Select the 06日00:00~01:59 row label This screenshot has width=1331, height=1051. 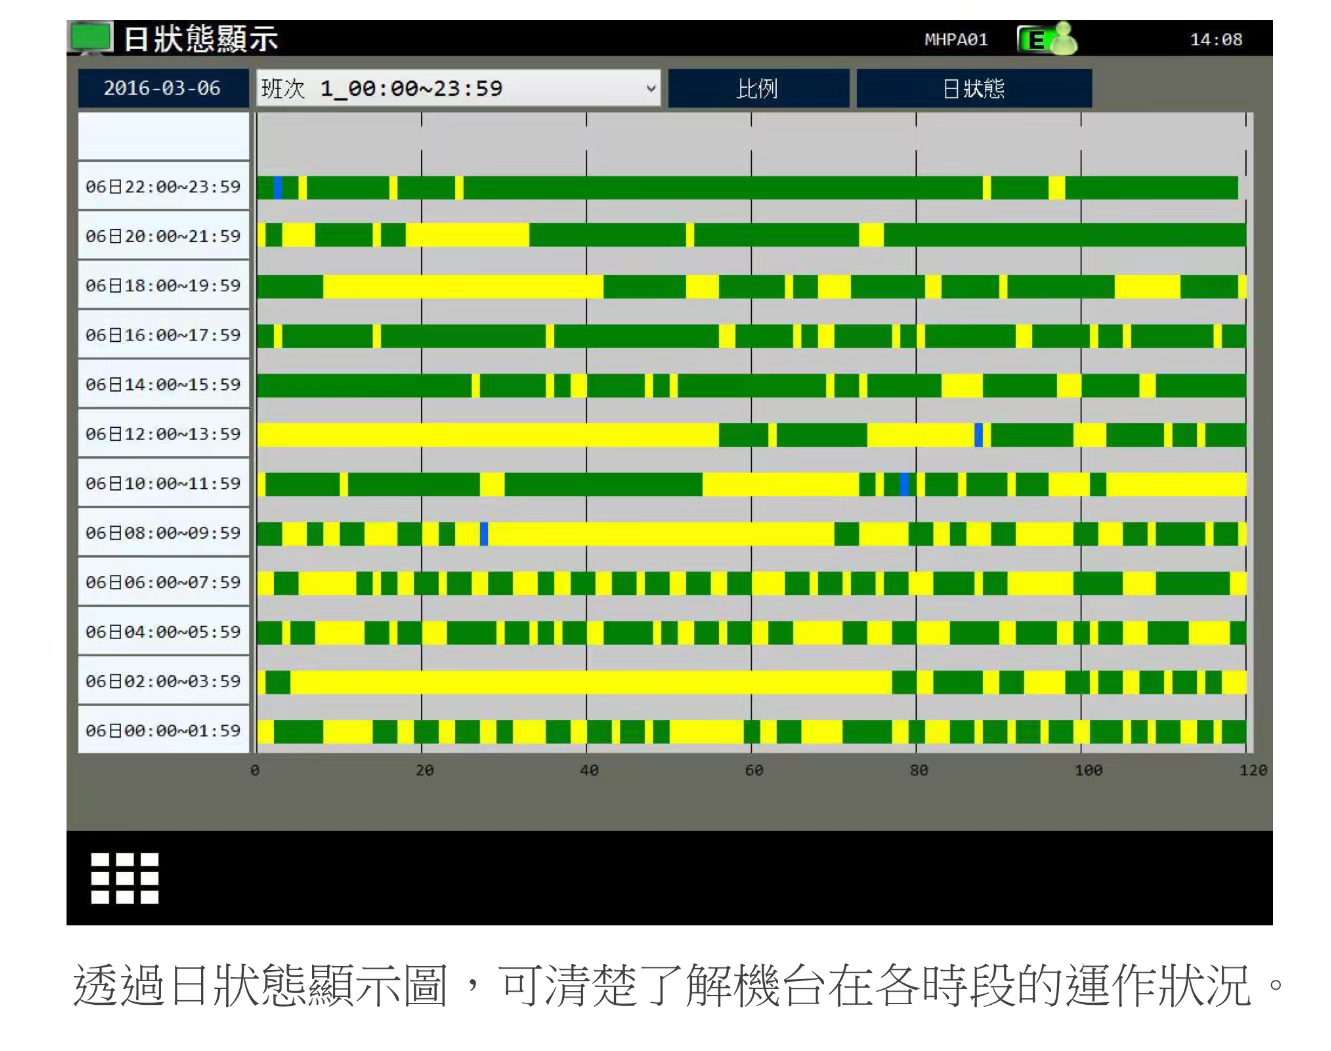(x=163, y=731)
